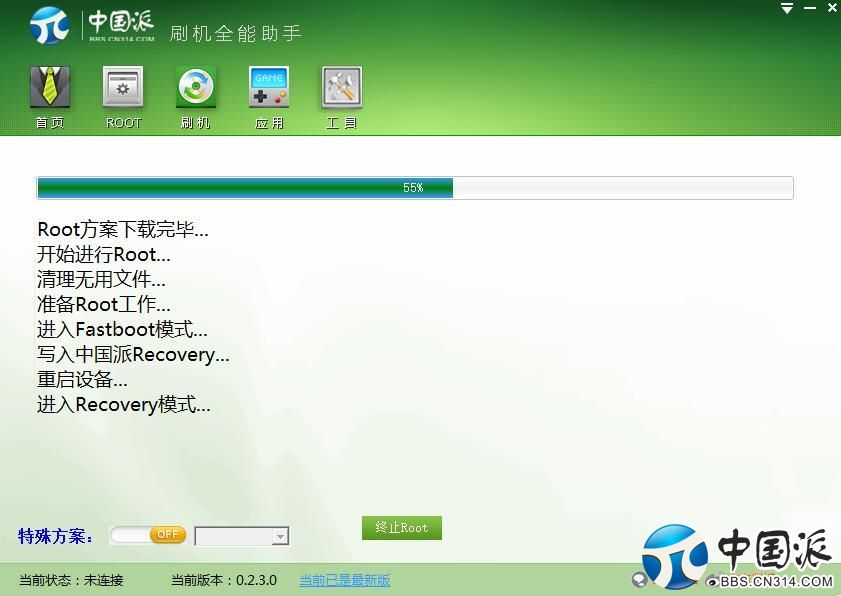
Task: Select the '重启设备...' log line
Action: pos(82,380)
